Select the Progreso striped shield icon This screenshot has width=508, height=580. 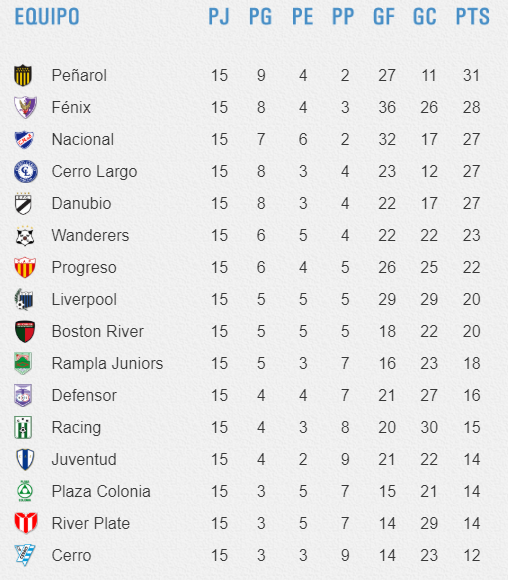tap(25, 267)
